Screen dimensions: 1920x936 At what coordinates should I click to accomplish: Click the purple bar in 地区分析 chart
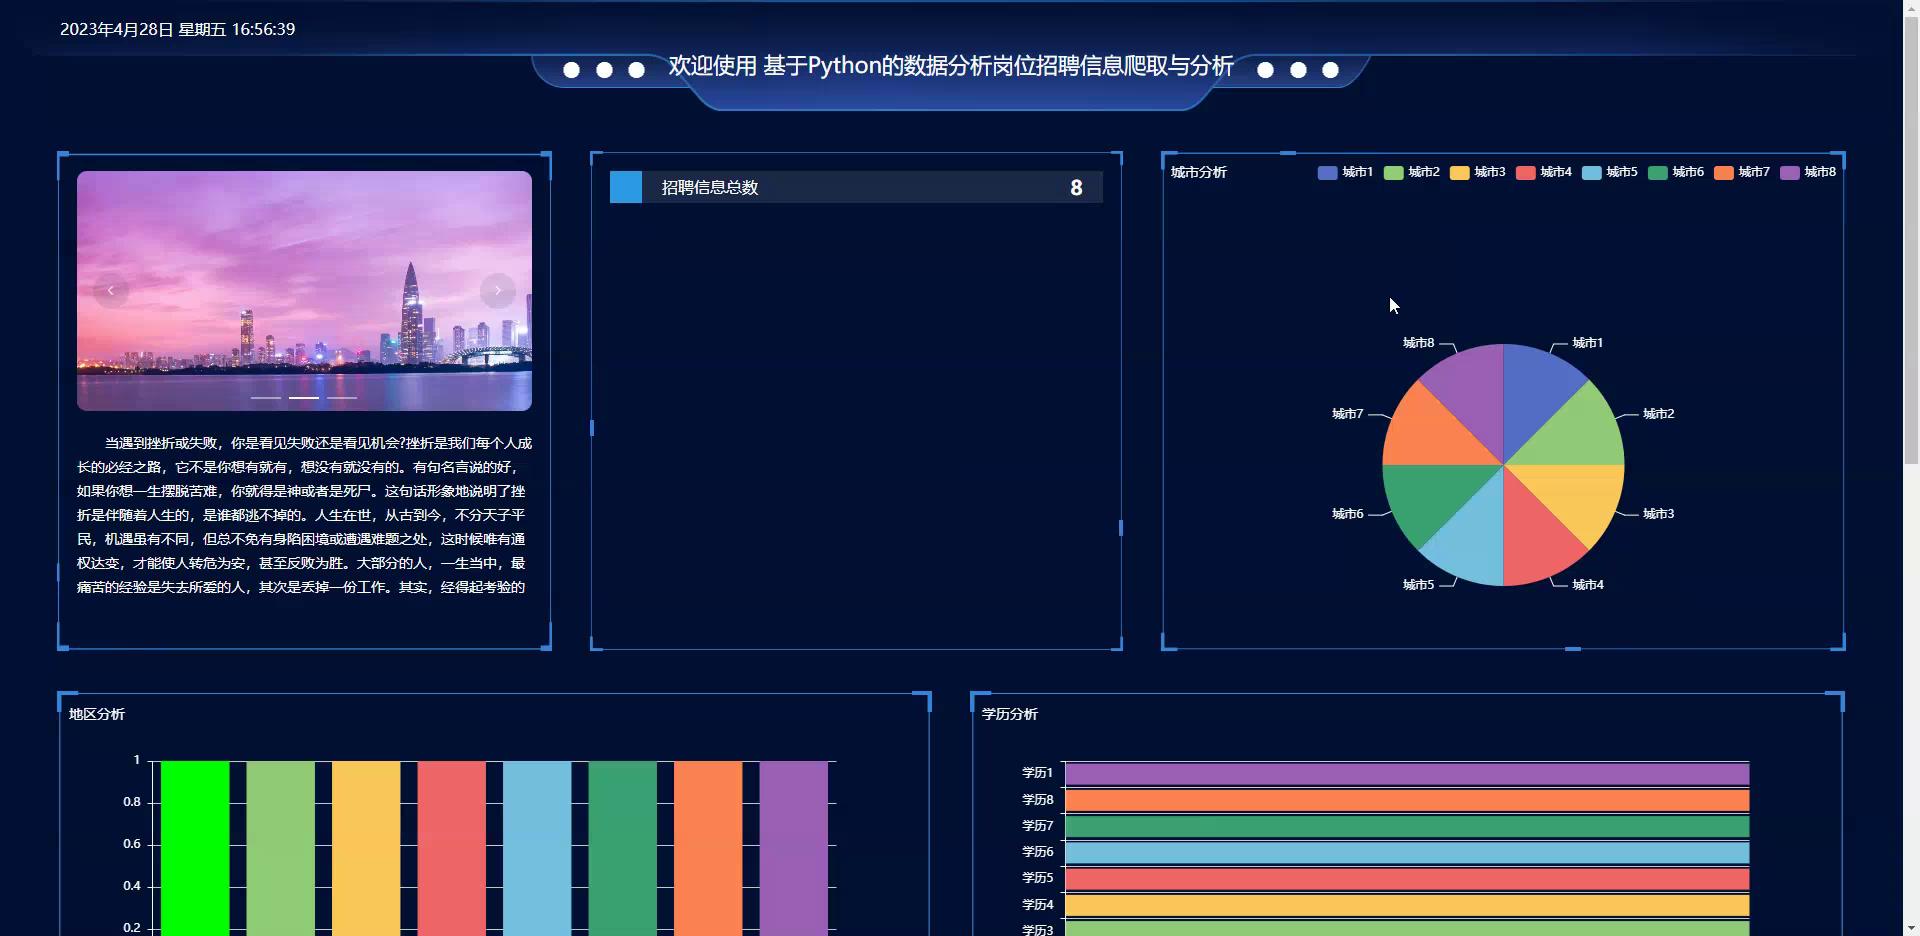(794, 848)
